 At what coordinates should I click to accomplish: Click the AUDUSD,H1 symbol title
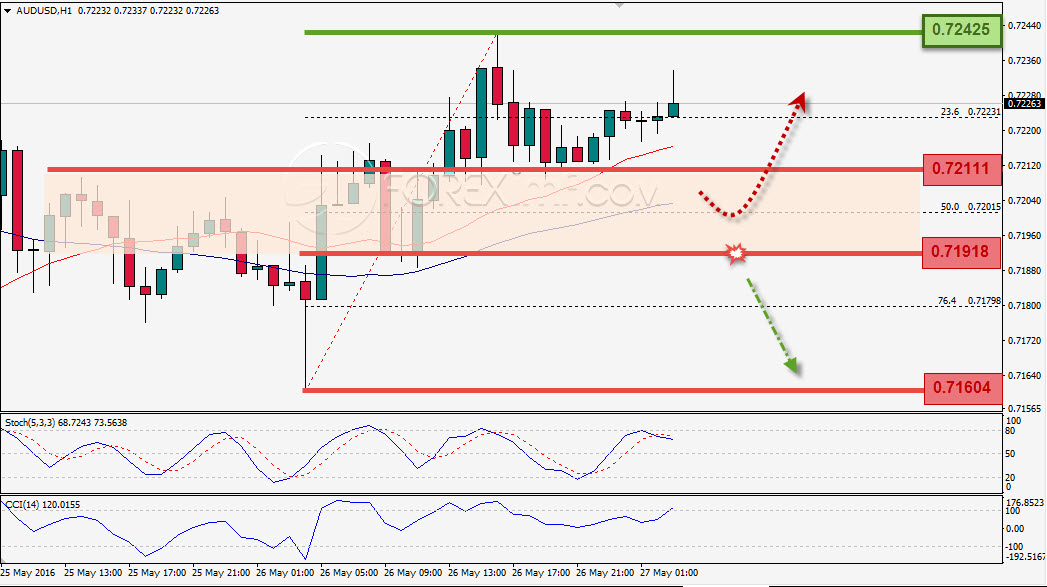pos(43,11)
